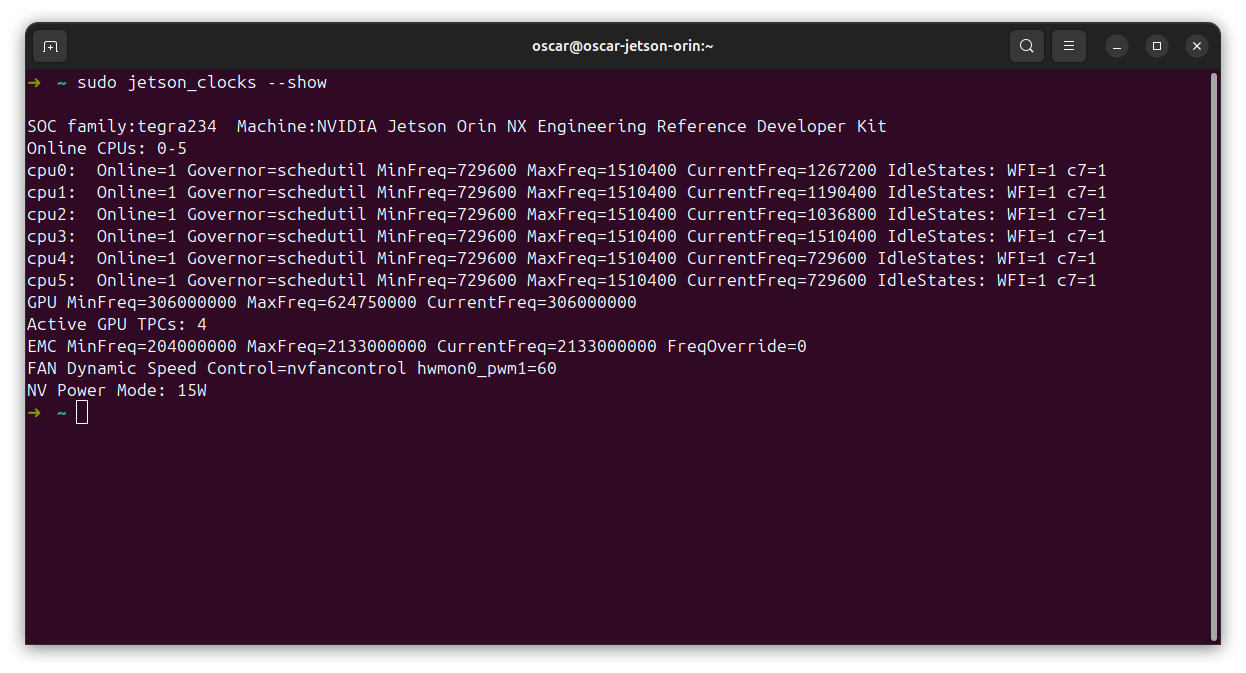Screen dimensions: 1246x673
Task: Click the 'SOC family:tegra234' text
Action: [122, 126]
